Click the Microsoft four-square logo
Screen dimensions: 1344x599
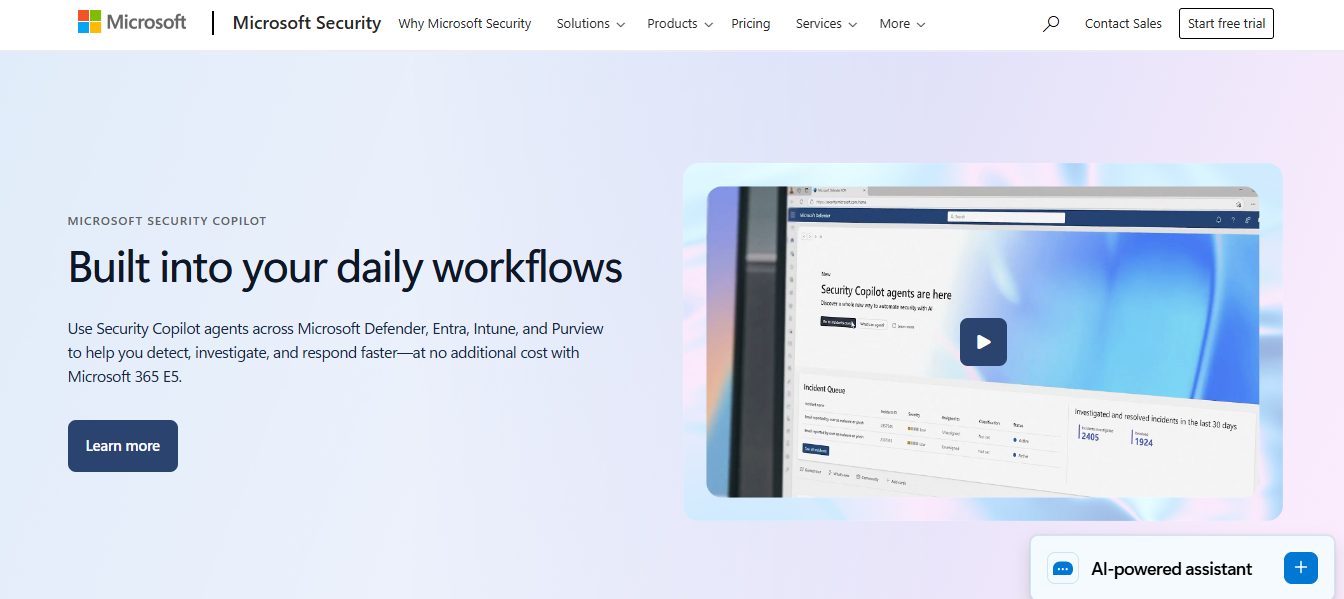pos(89,22)
